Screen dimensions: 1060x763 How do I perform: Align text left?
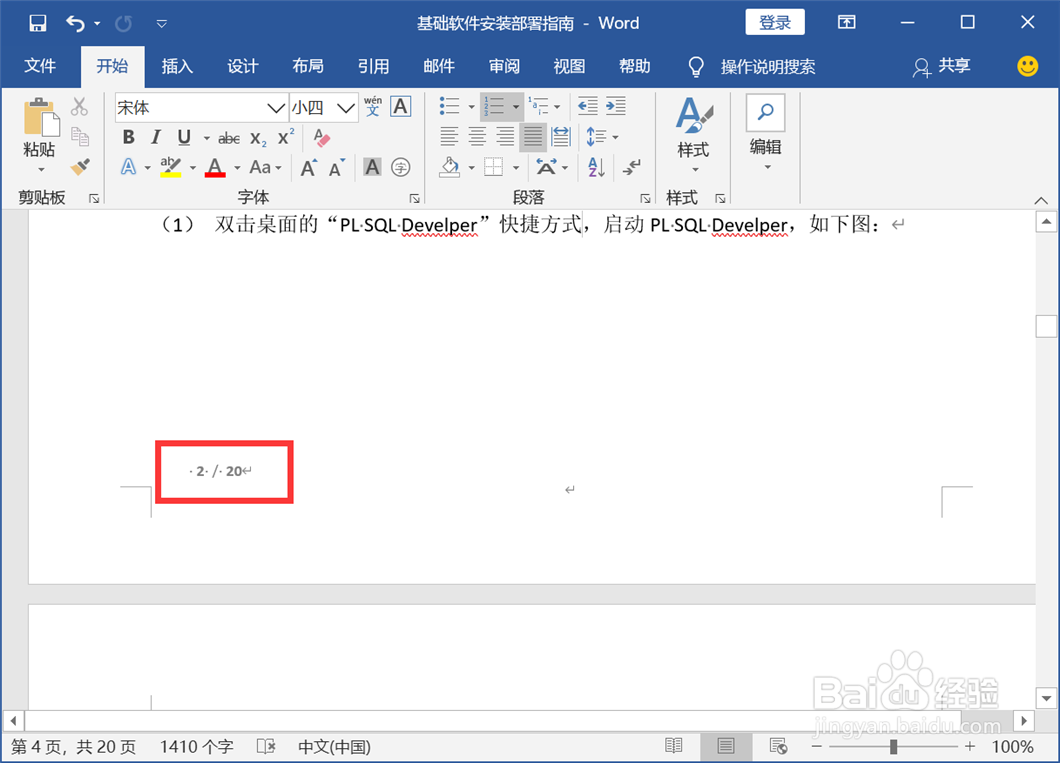(x=449, y=137)
